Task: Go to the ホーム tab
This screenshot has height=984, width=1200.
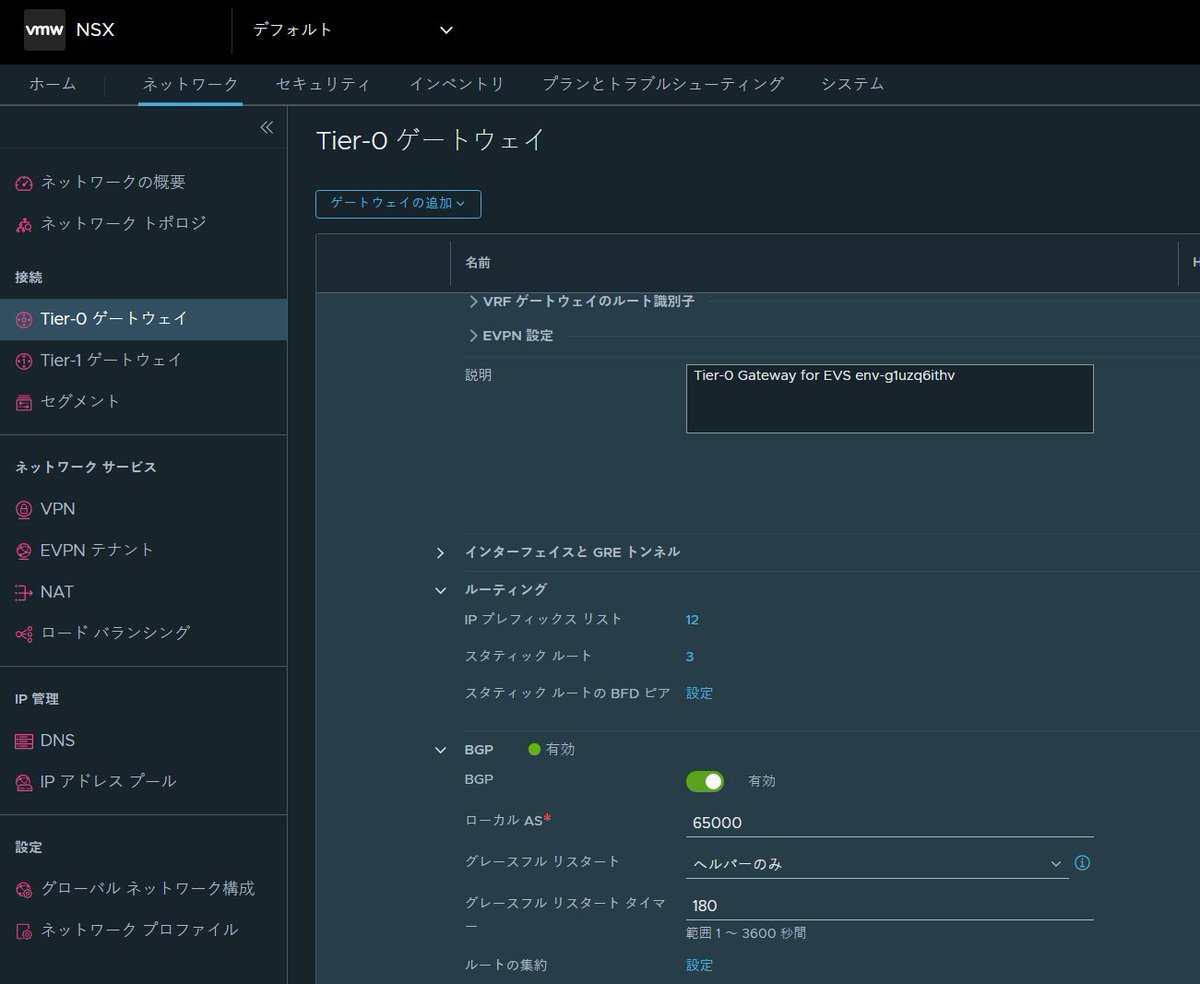Action: 53,84
